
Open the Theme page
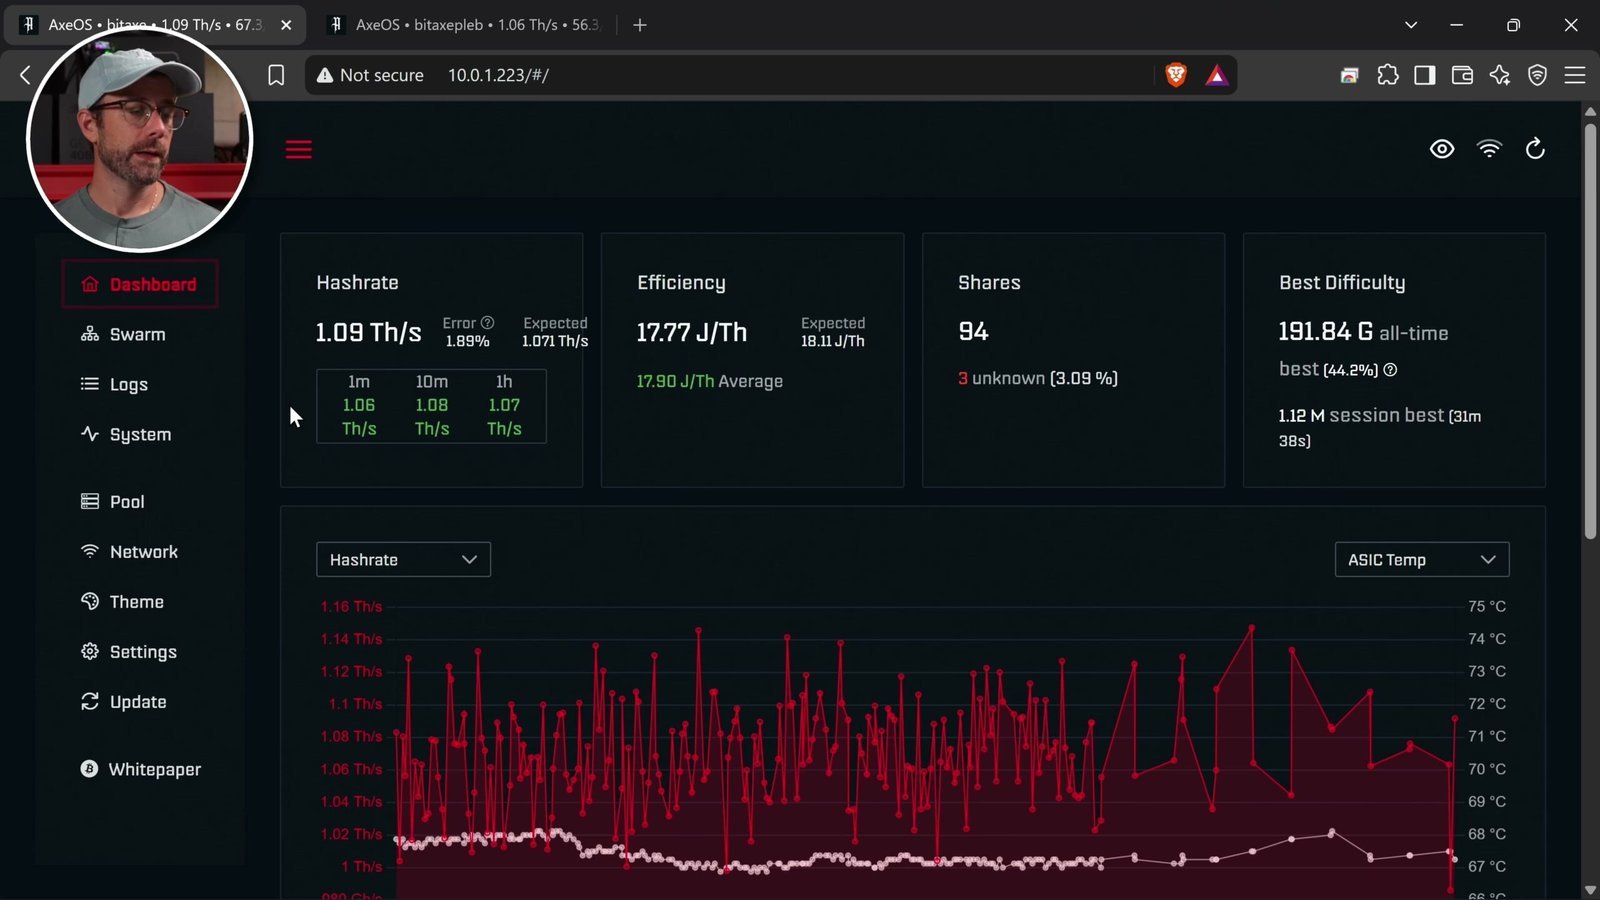122,601
